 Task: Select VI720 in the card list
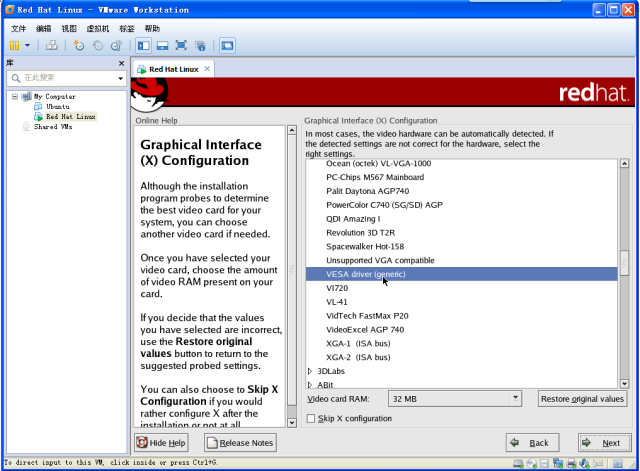[461, 288]
